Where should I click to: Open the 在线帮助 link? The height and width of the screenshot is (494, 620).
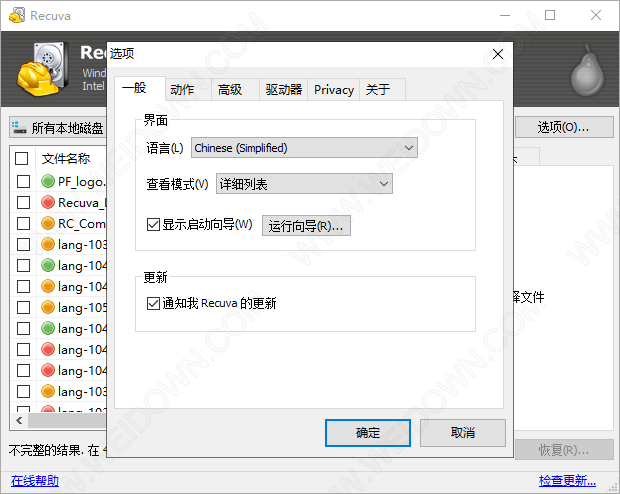click(x=35, y=481)
